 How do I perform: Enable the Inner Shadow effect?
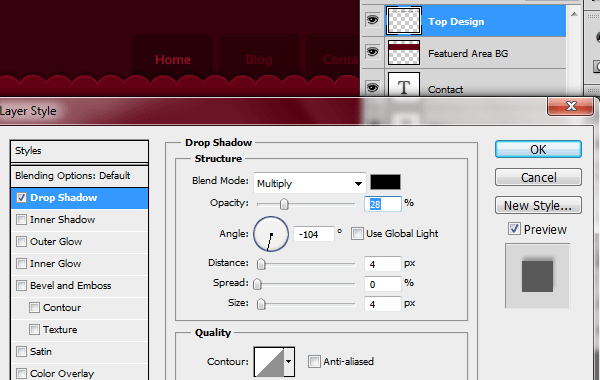point(21,220)
